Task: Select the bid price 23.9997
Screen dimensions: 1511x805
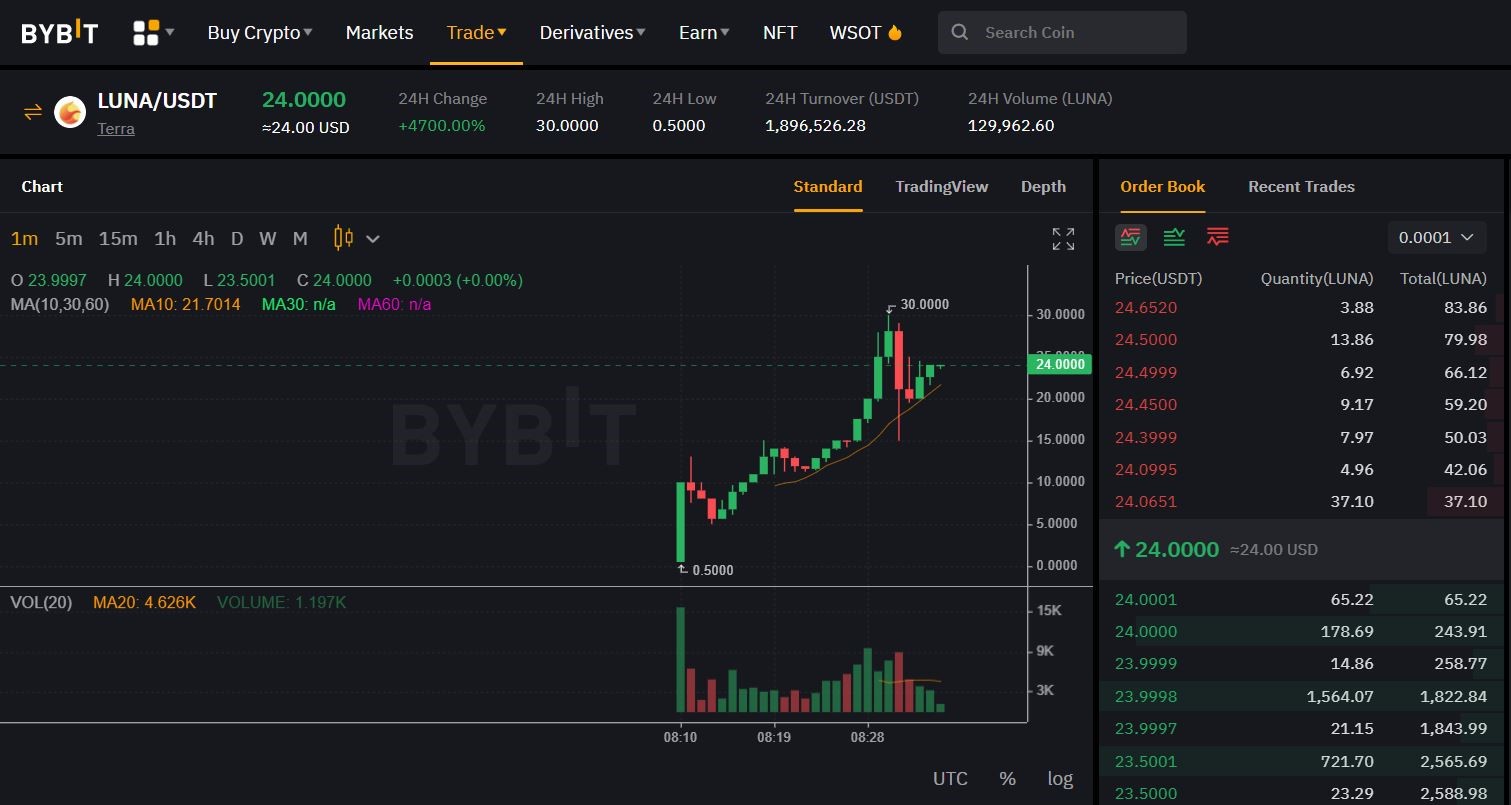Action: 1146,729
